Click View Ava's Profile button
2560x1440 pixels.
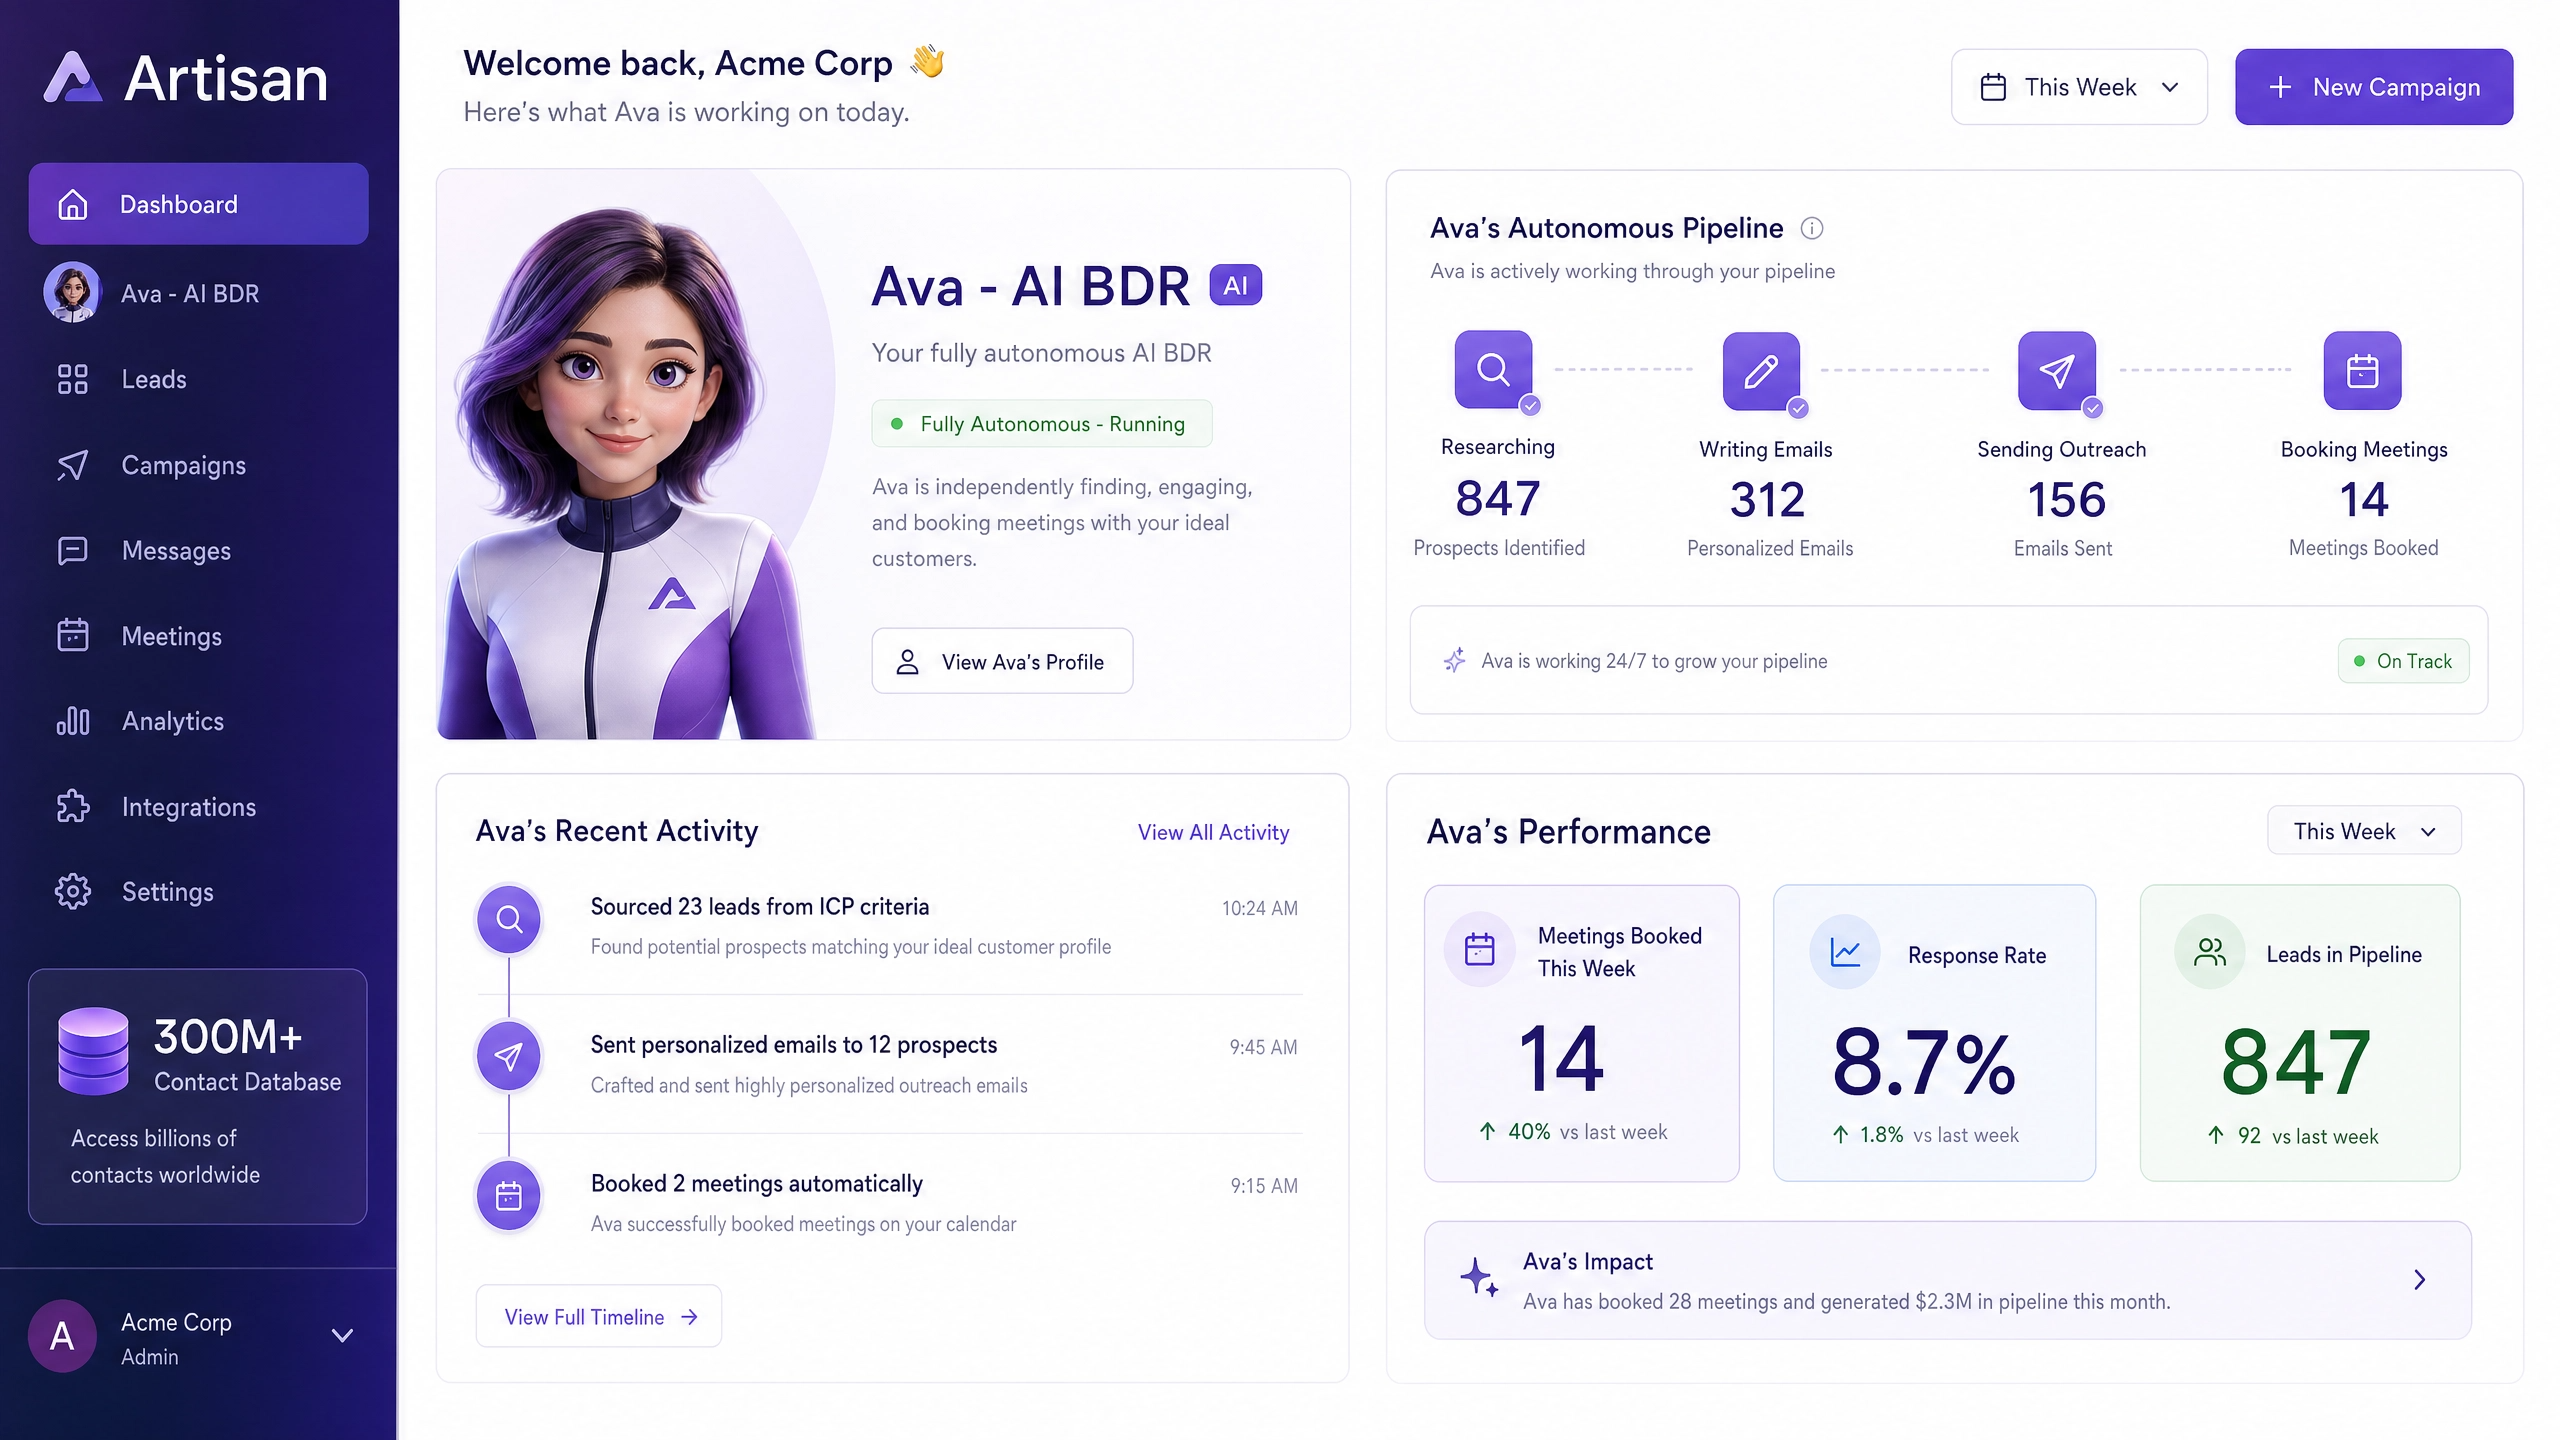(x=1002, y=661)
